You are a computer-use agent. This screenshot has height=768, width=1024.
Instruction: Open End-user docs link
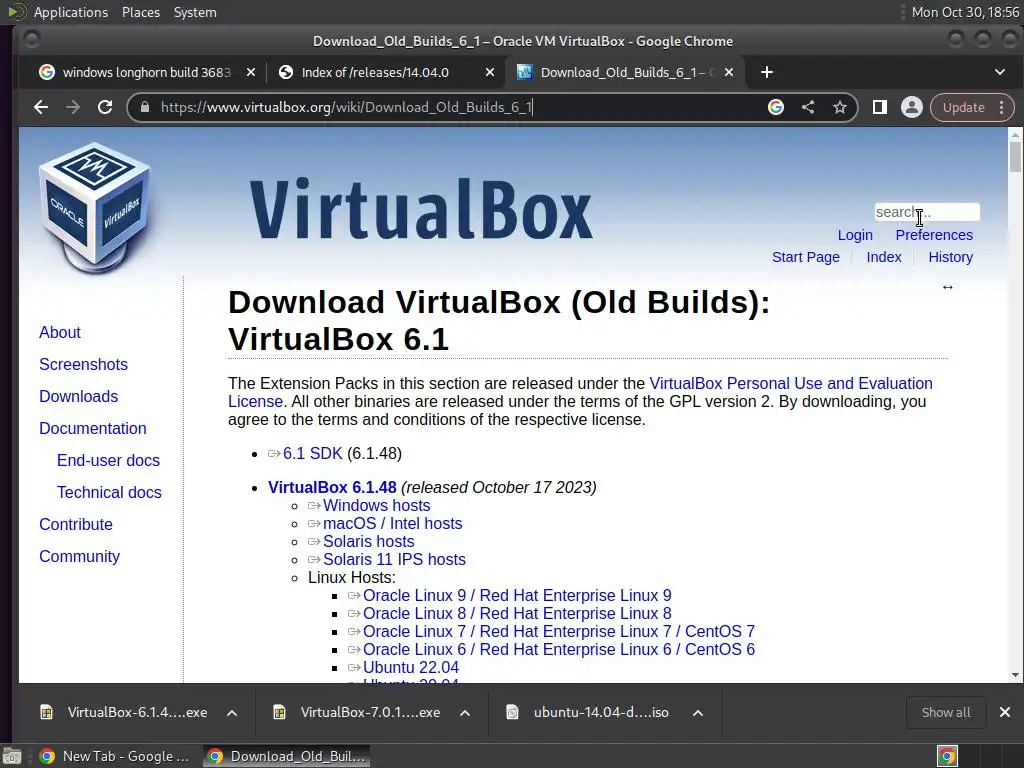pos(108,460)
